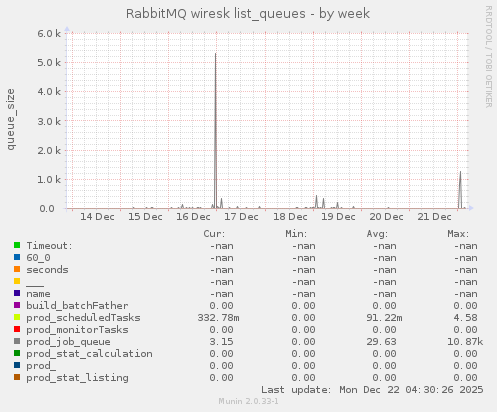Click the Munin 2.0.33-1 version footer
Image resolution: width=497 pixels, height=412 pixels.
pos(248,401)
